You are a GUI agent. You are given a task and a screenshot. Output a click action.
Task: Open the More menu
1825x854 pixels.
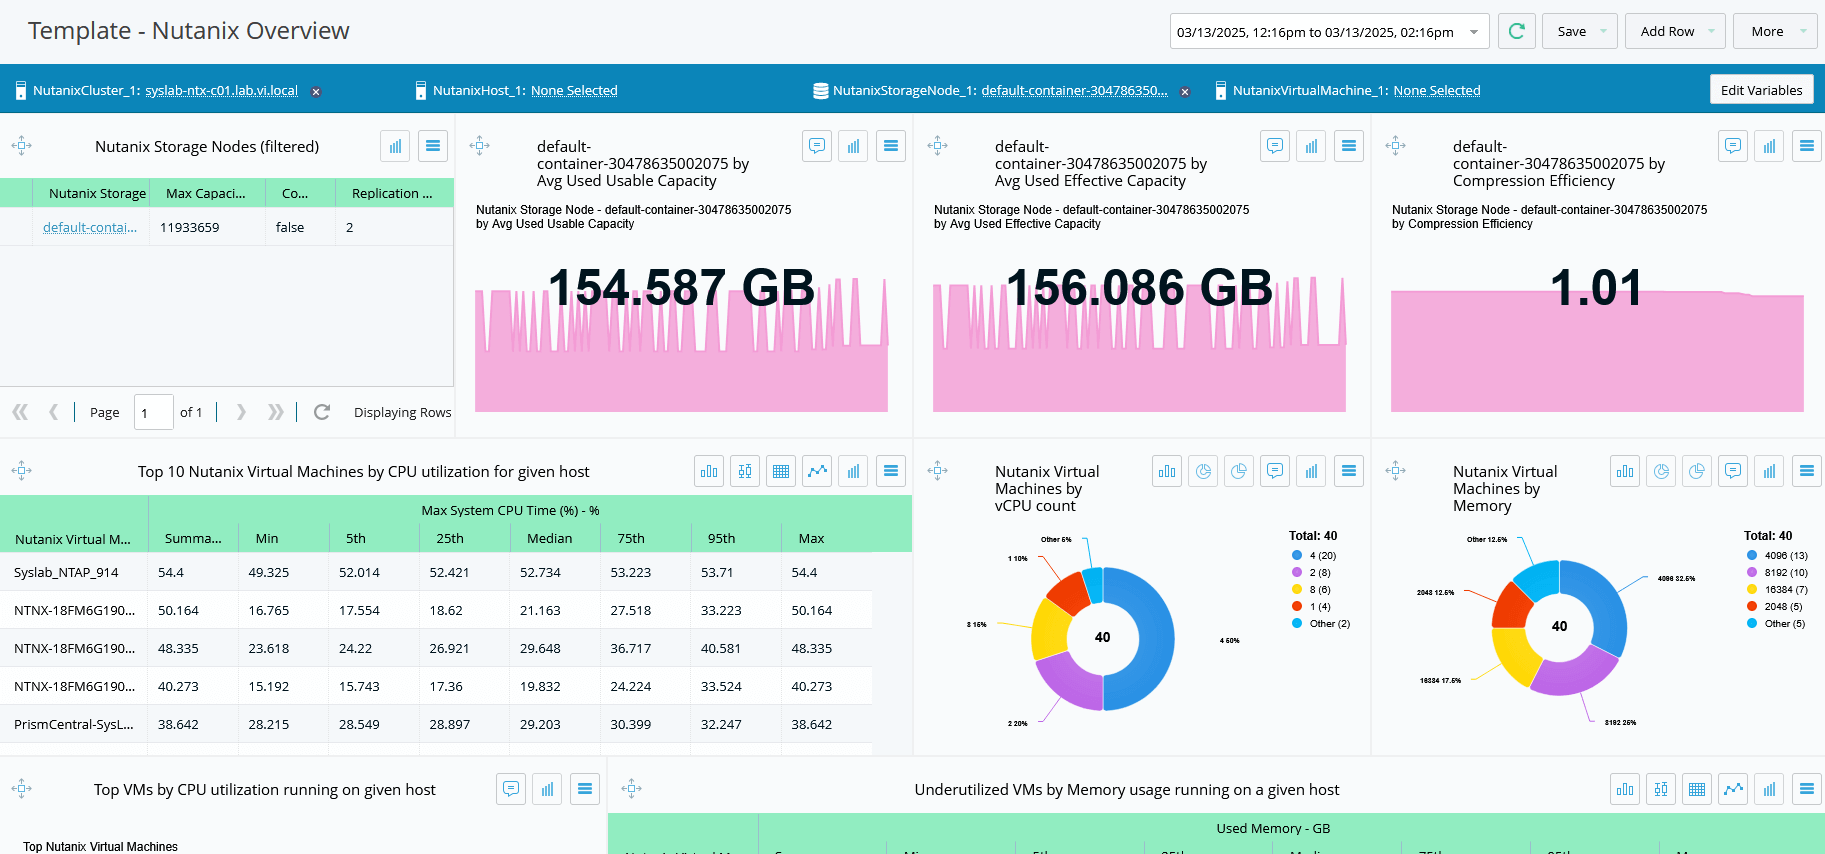point(1775,31)
